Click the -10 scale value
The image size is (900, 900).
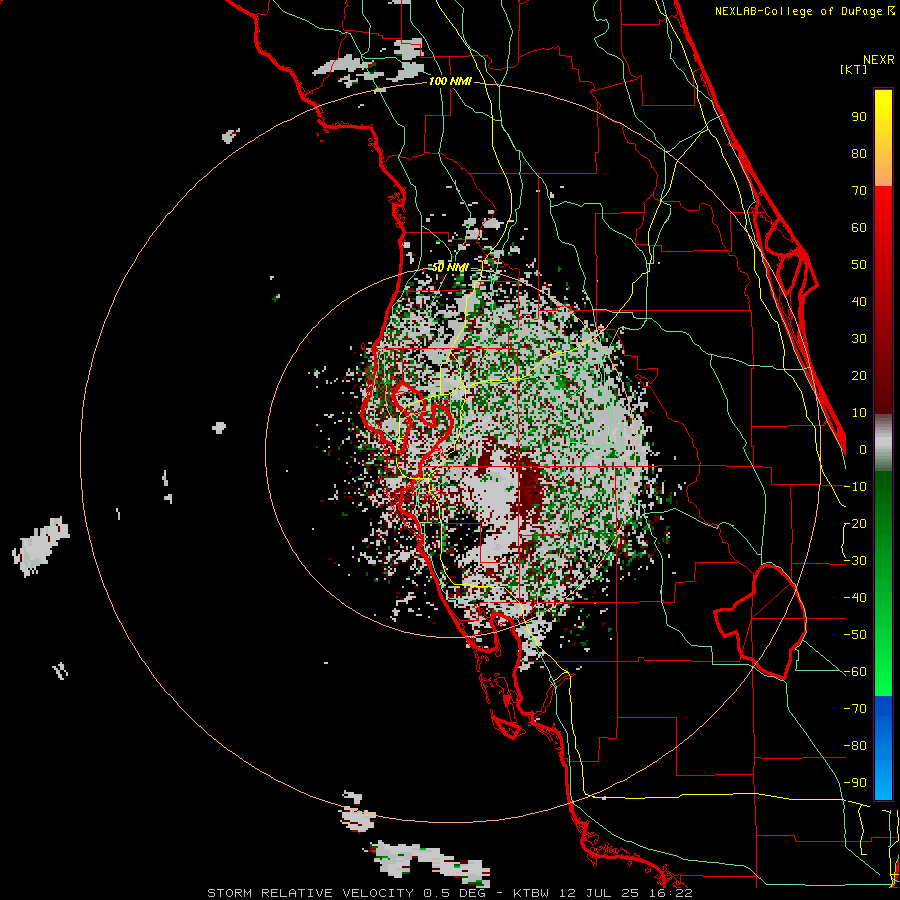pyautogui.click(x=855, y=487)
